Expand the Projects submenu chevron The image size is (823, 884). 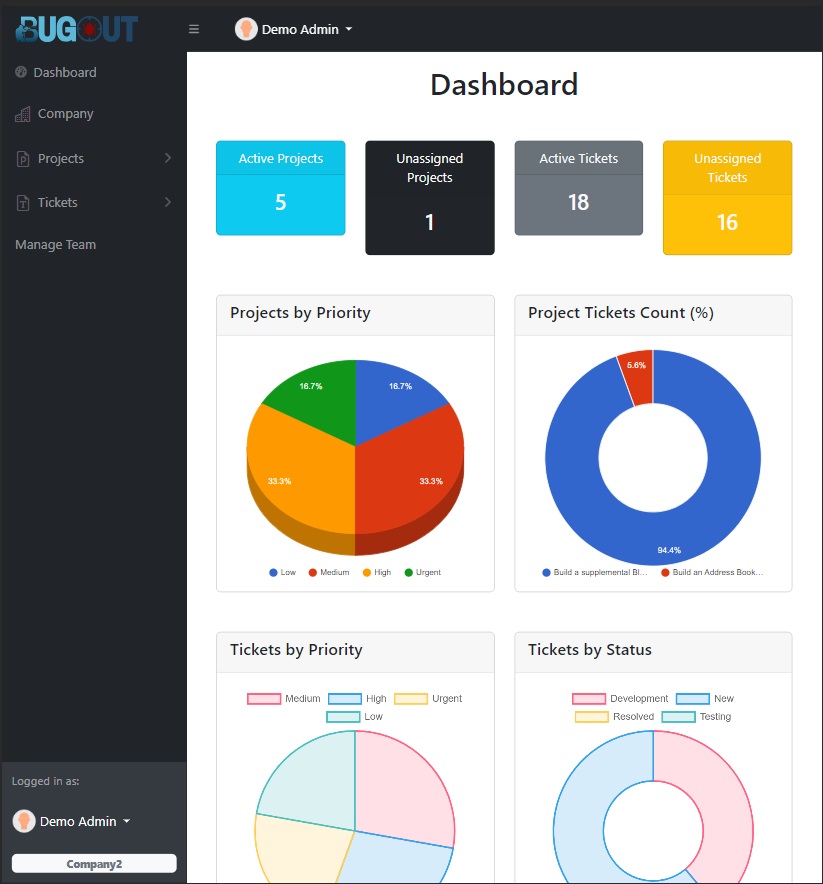coord(168,158)
